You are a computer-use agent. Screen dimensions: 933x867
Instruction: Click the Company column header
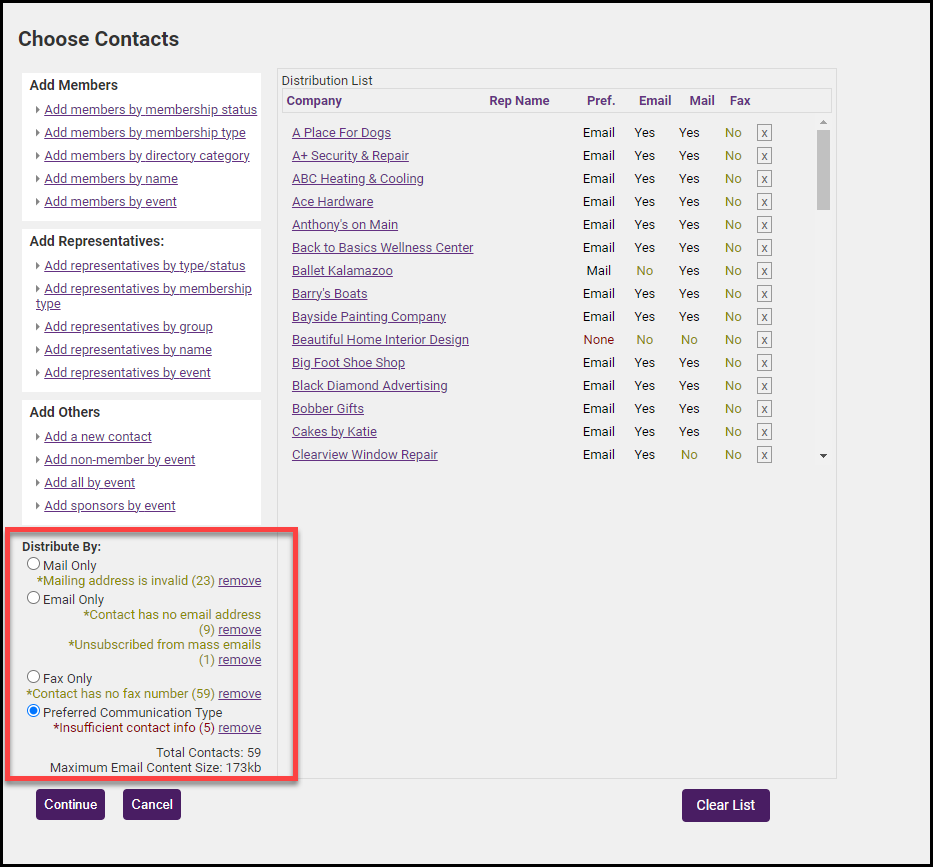coord(314,101)
